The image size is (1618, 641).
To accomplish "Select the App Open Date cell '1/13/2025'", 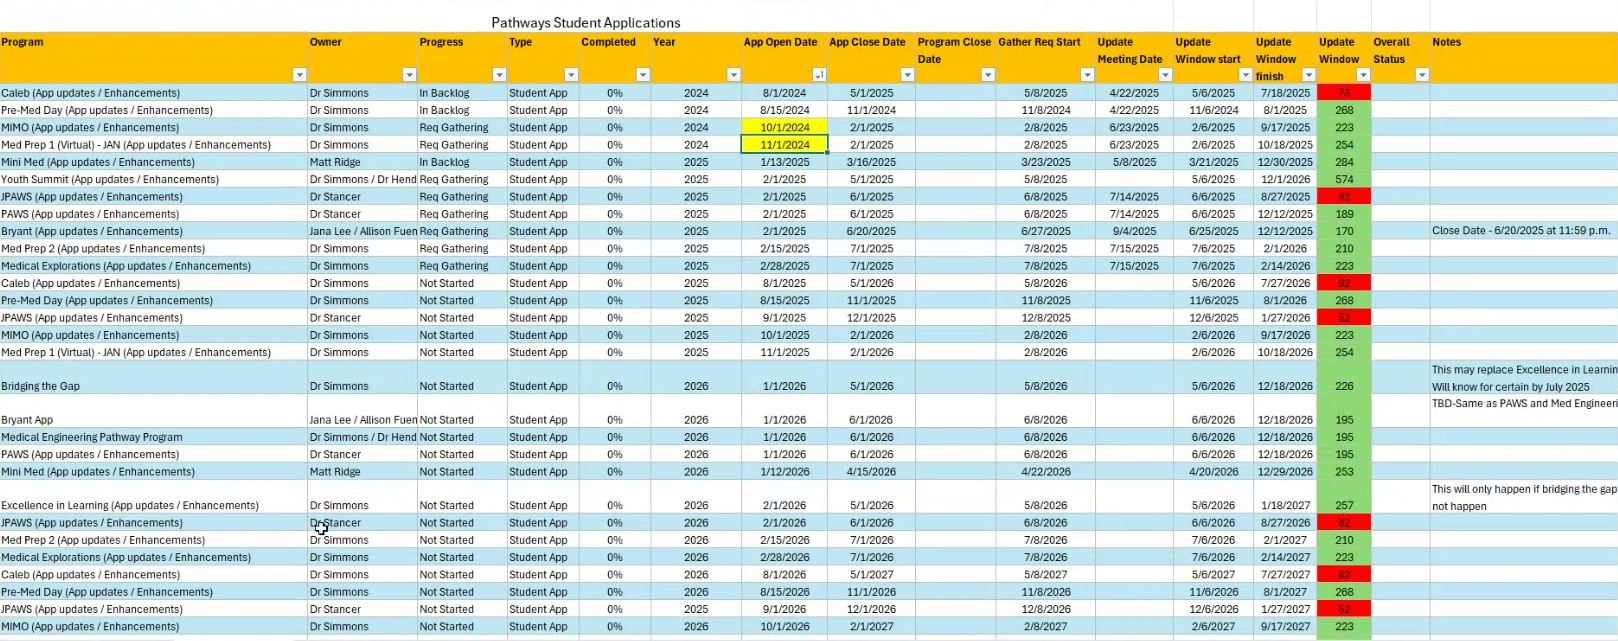I will pyautogui.click(x=784, y=162).
